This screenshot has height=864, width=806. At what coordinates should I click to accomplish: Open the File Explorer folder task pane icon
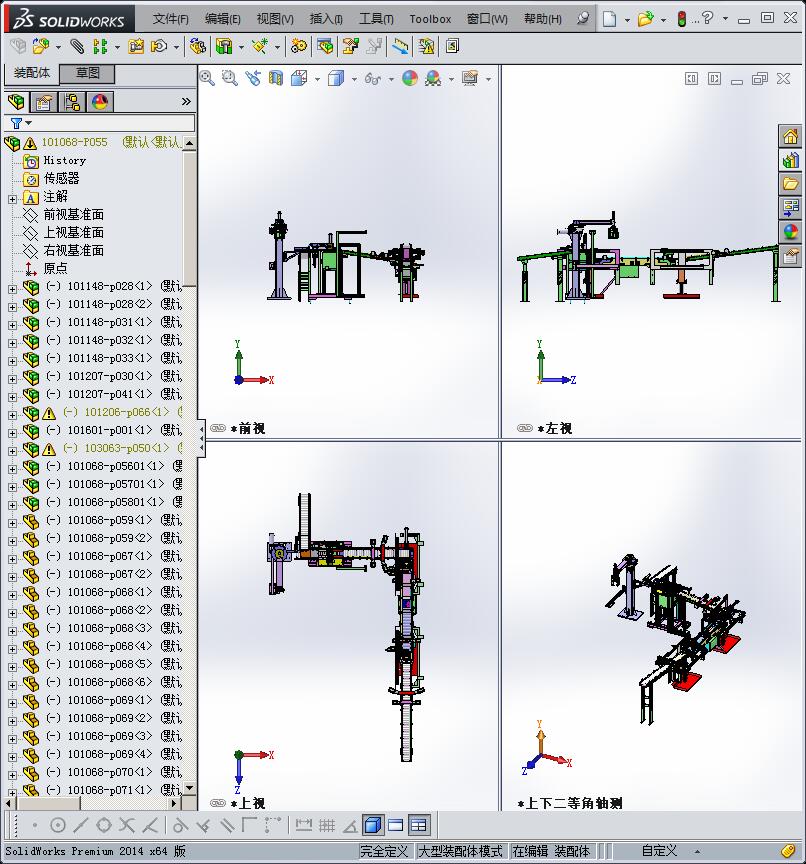tap(791, 184)
